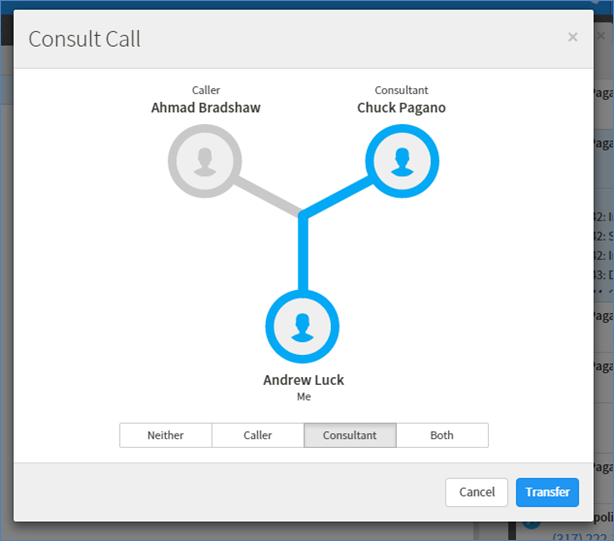Select the Neither option in button group
This screenshot has width=614, height=541.
[x=166, y=435]
